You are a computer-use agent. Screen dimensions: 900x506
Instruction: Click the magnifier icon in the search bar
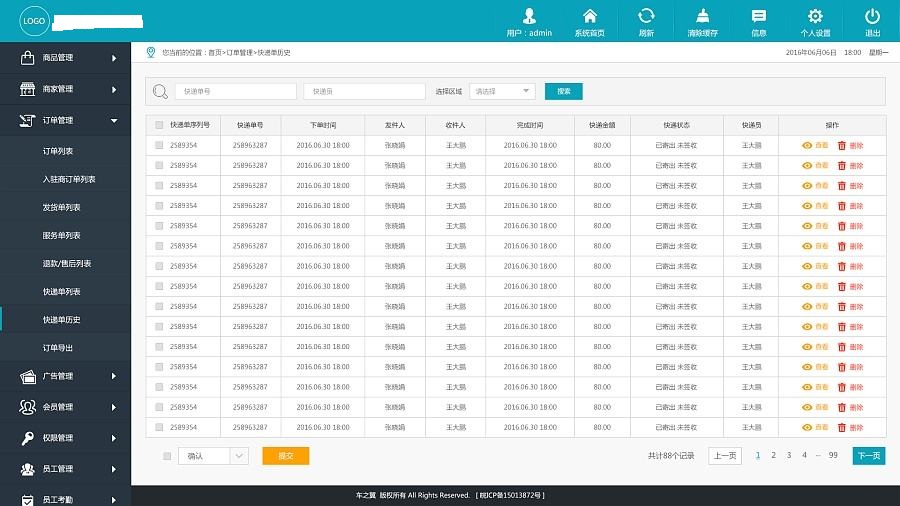tap(160, 91)
